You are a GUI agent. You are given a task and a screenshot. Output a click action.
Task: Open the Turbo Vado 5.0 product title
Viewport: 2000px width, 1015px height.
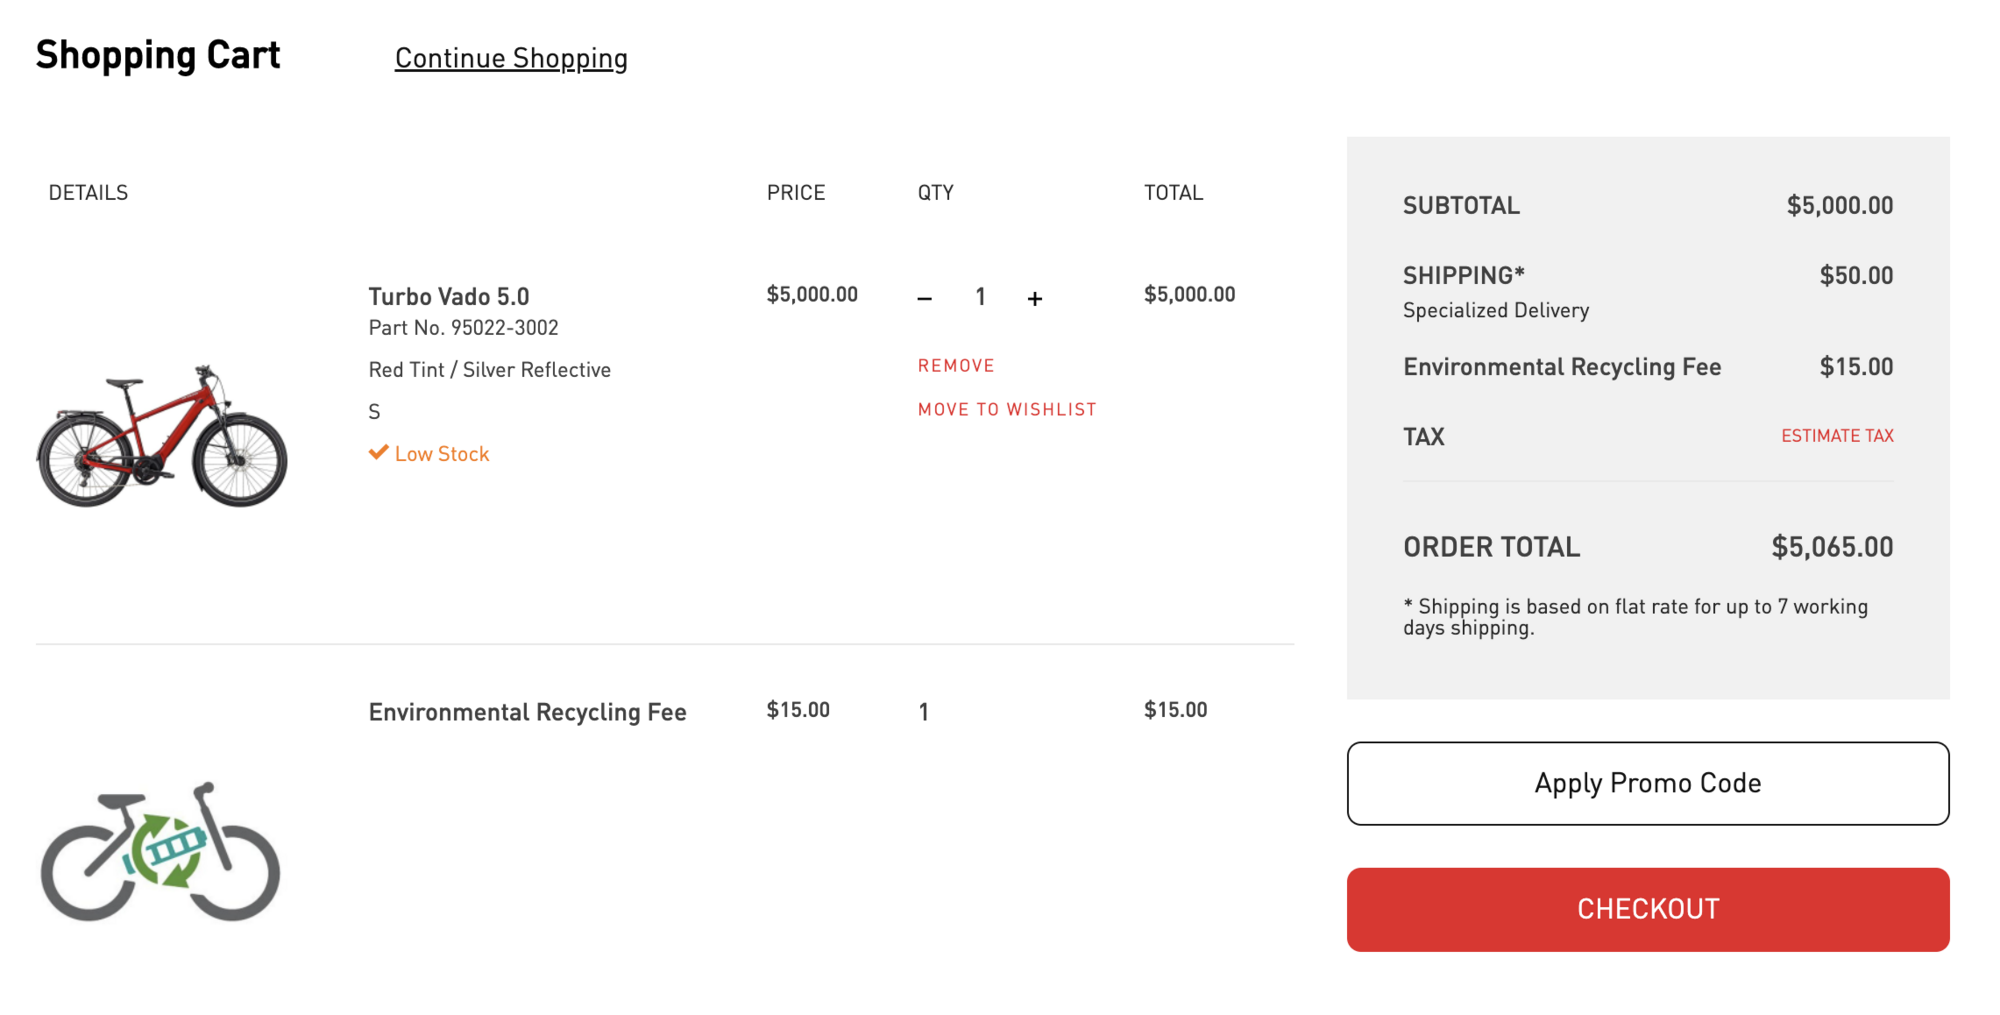pos(449,297)
